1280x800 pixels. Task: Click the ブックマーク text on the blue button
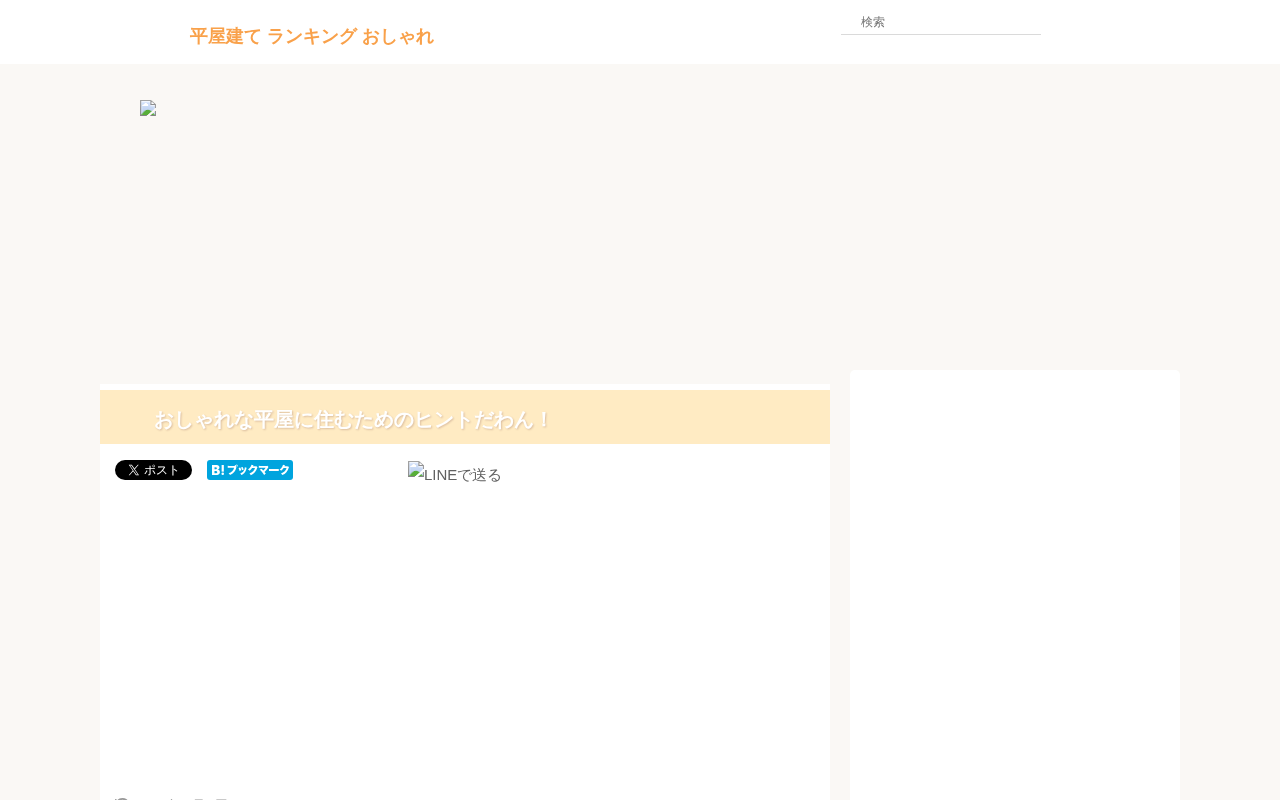[258, 470]
